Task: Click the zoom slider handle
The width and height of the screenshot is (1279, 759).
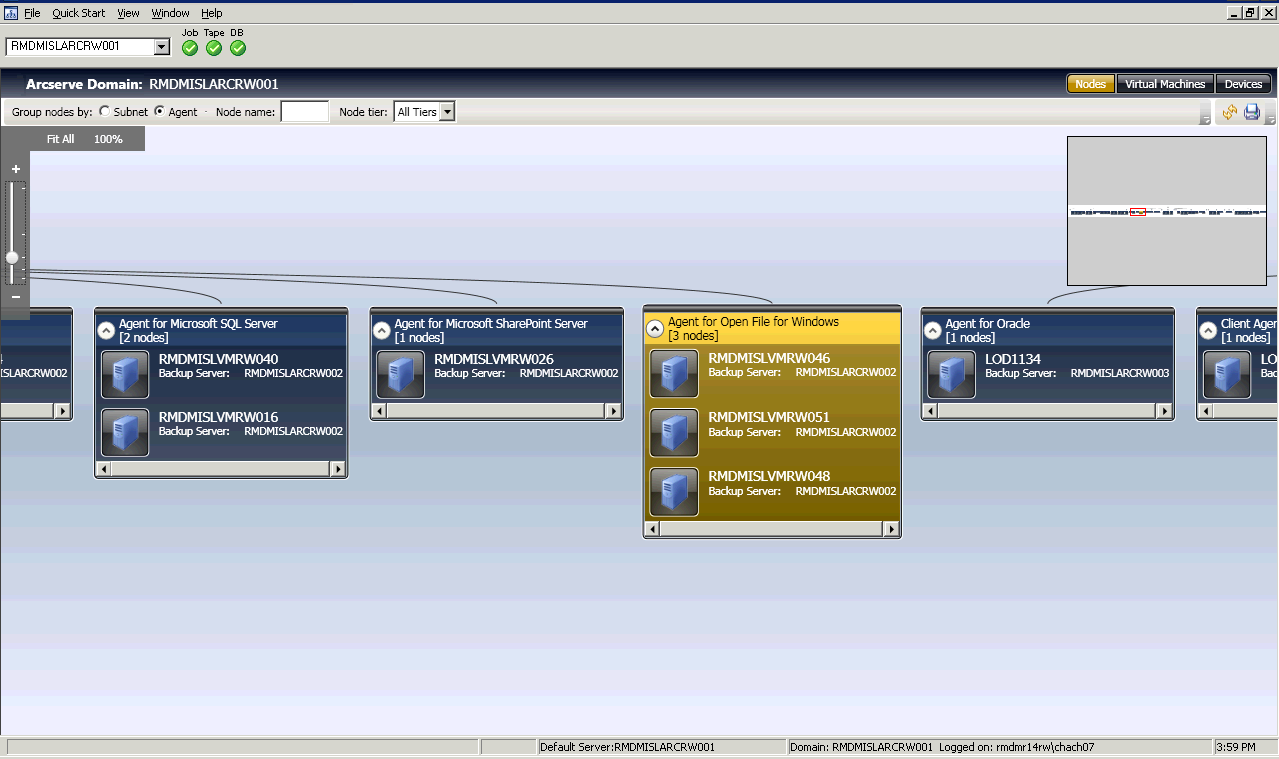Action: point(12,257)
